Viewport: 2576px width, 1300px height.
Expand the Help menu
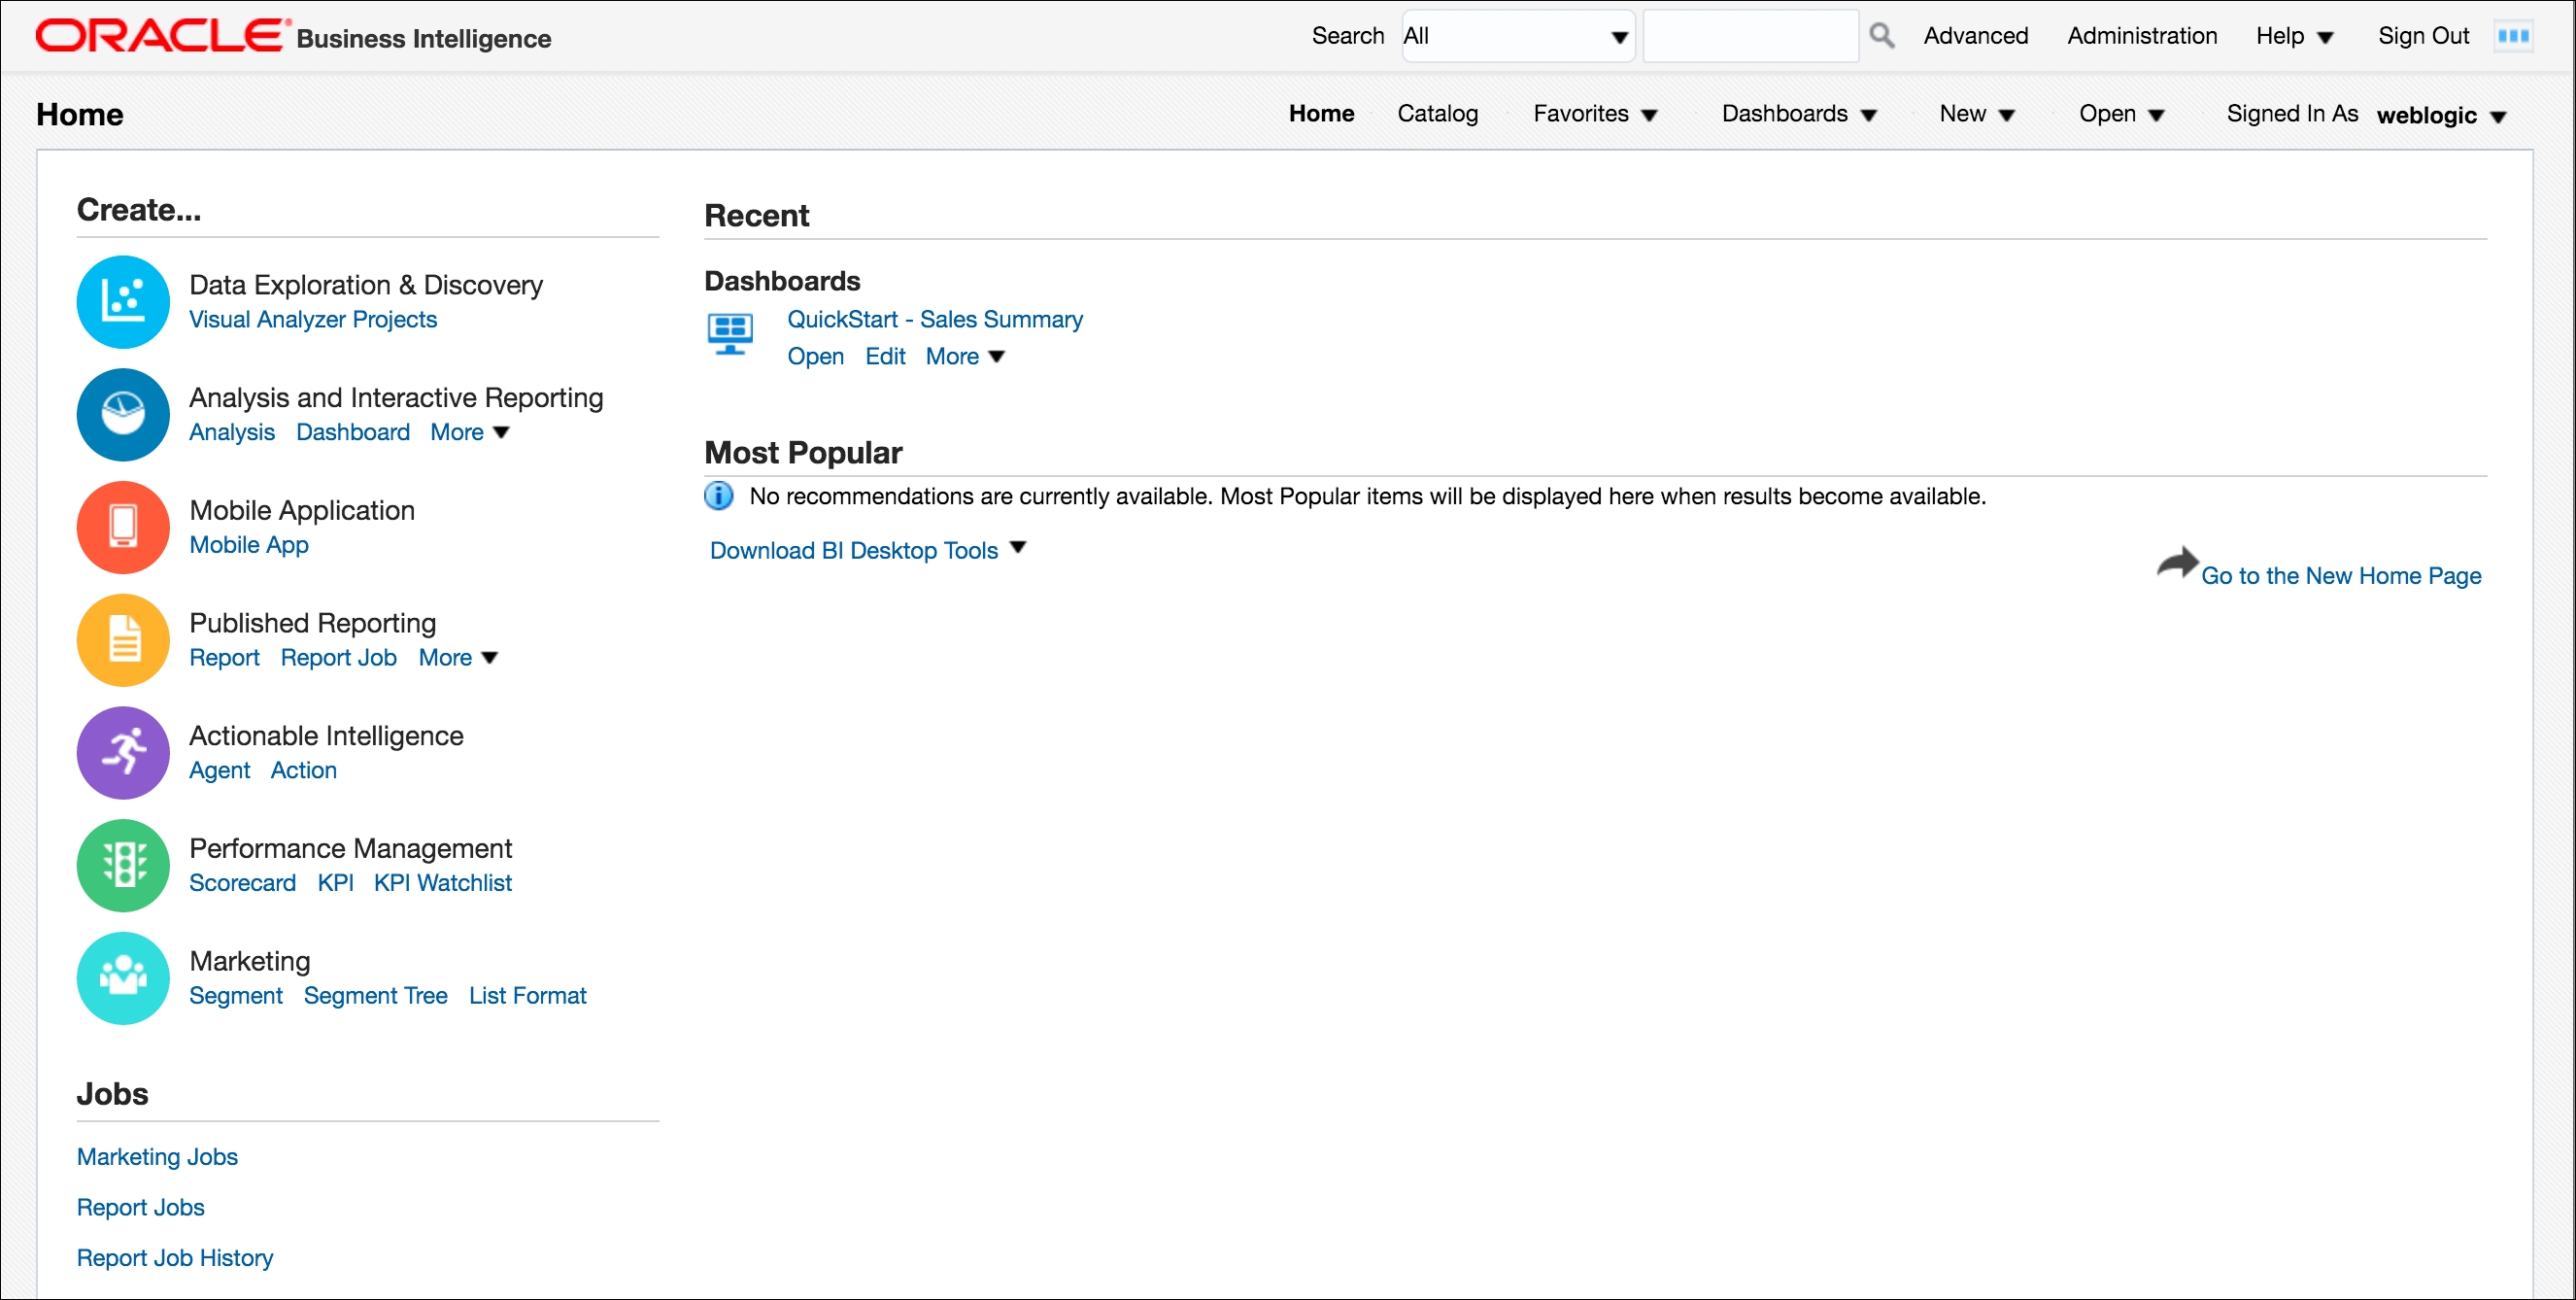(x=2294, y=36)
